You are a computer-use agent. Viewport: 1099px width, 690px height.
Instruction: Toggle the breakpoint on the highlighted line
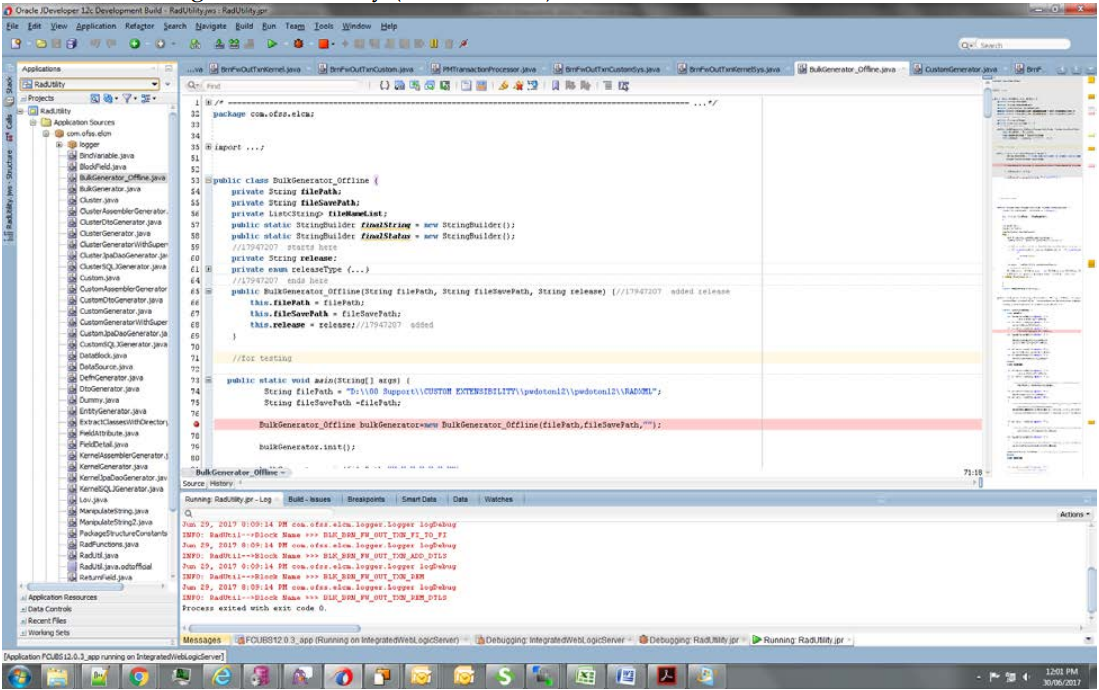click(x=198, y=425)
